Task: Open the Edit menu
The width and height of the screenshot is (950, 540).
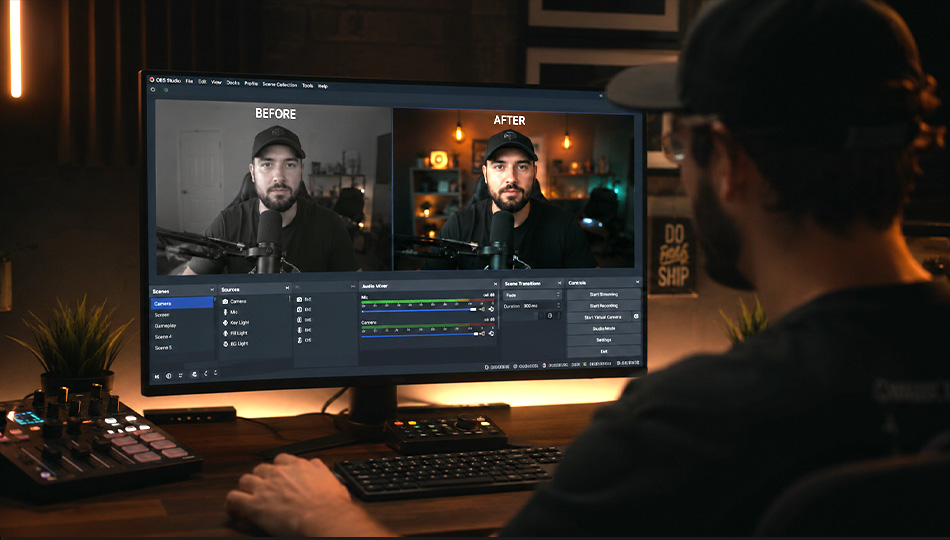Action: coord(202,82)
